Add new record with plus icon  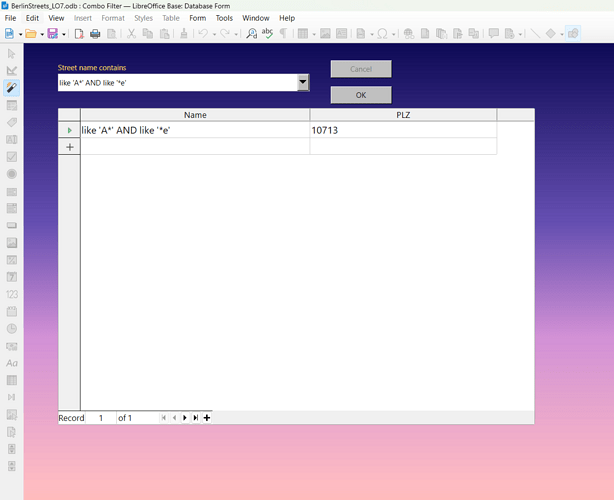pyautogui.click(x=207, y=417)
